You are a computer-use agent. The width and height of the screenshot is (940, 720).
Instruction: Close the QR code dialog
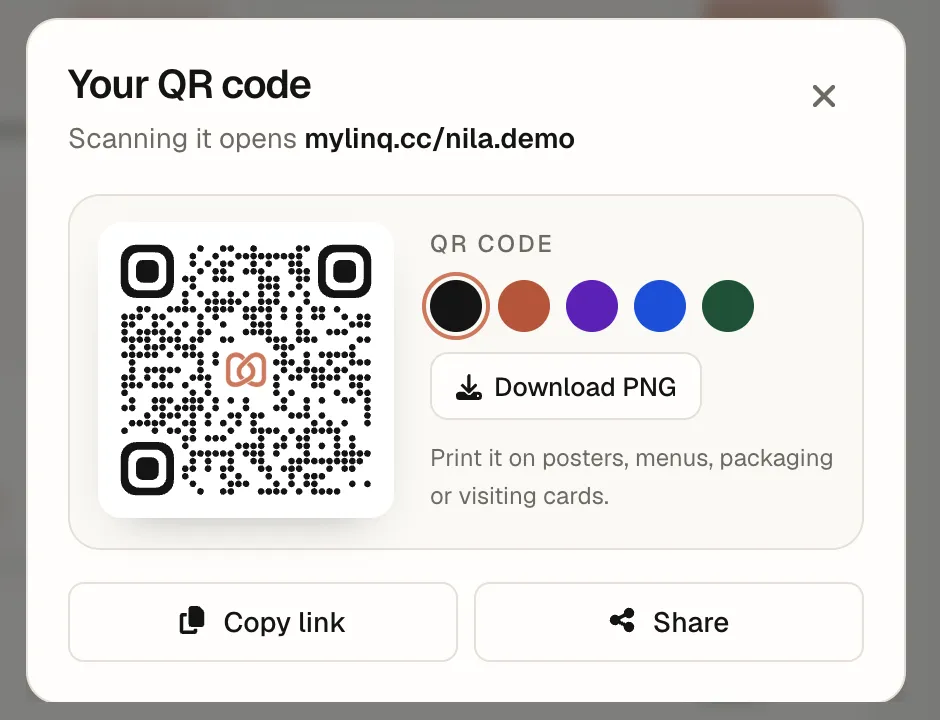824,96
